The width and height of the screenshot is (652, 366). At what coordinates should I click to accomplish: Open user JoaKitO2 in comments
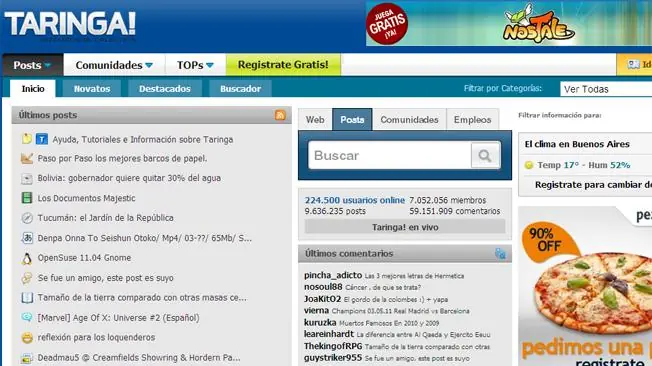click(323, 299)
